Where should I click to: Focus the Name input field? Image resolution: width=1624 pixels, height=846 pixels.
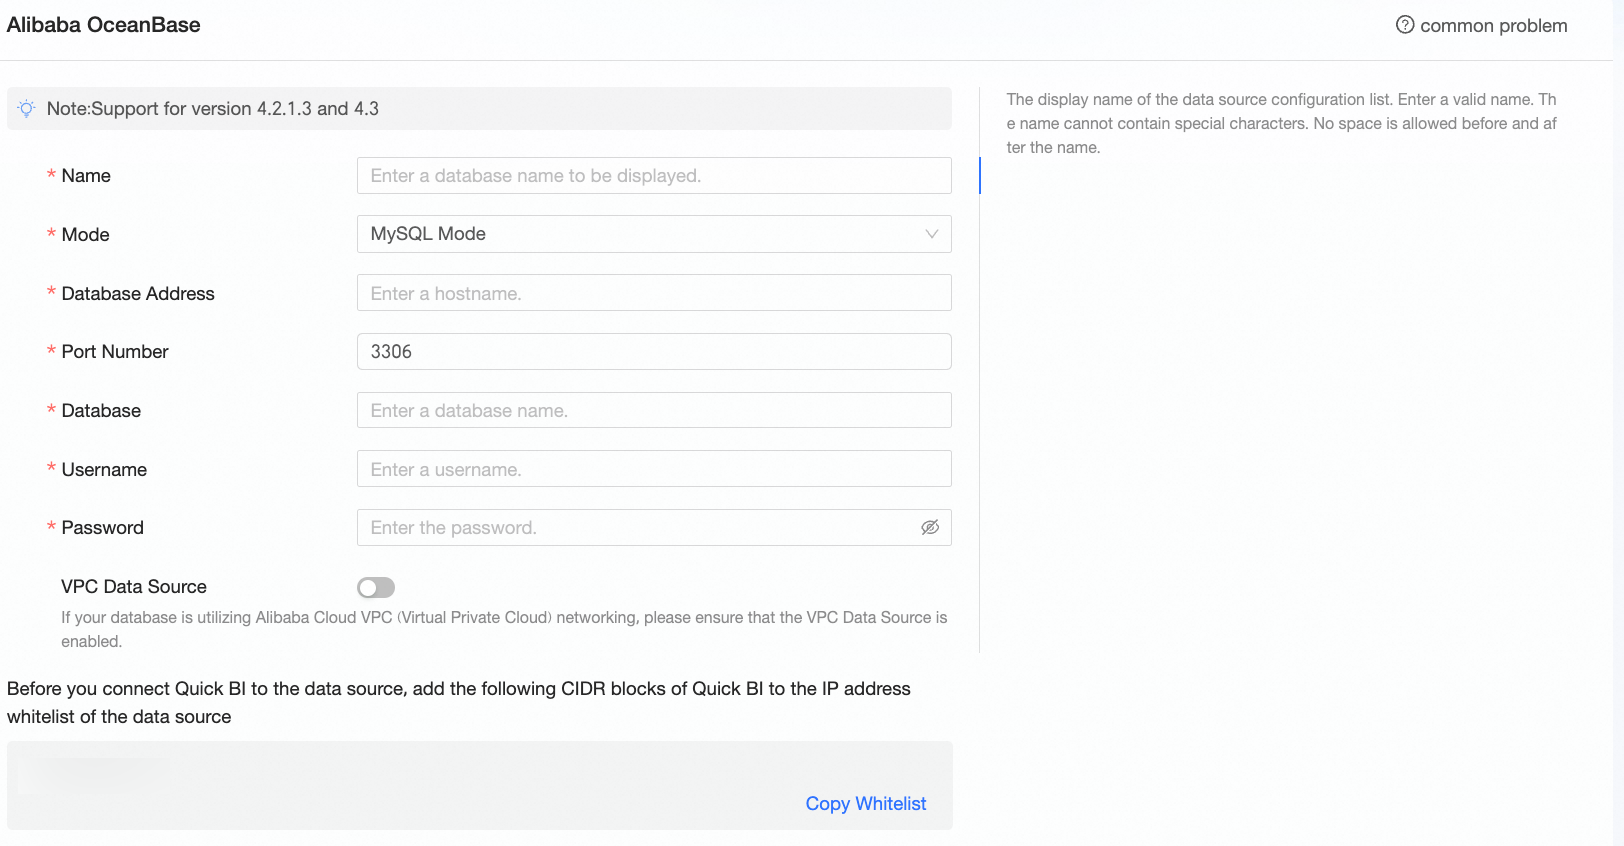pyautogui.click(x=654, y=176)
